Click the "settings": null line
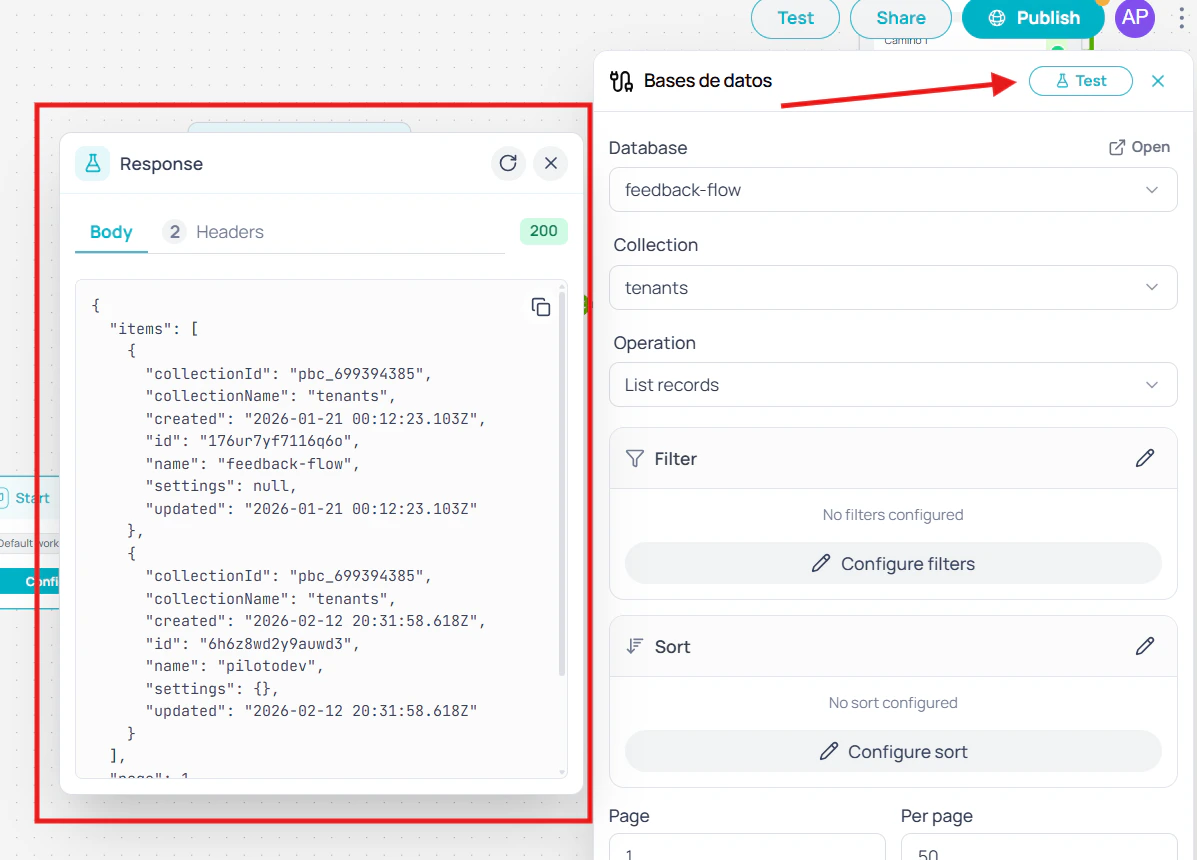The width and height of the screenshot is (1197, 860). [221, 486]
